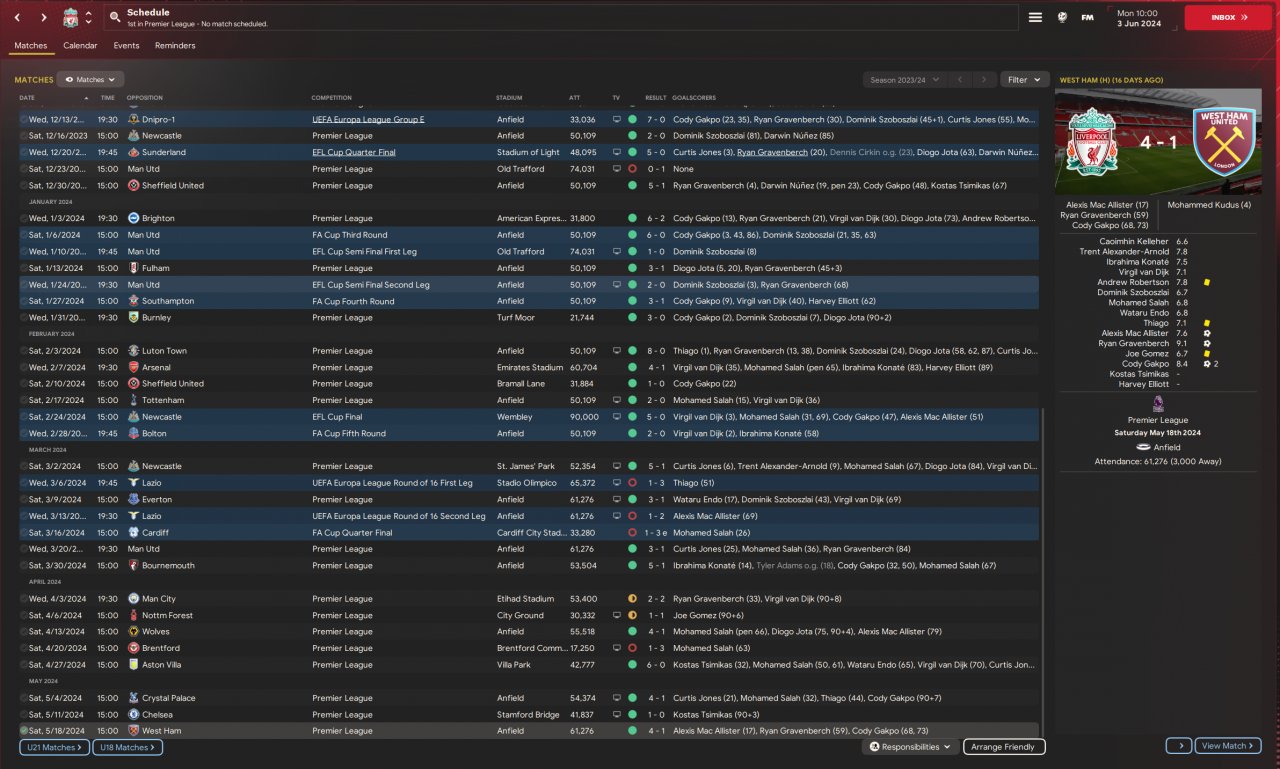Click the small arrow button left of View Match

[x=1178, y=746]
